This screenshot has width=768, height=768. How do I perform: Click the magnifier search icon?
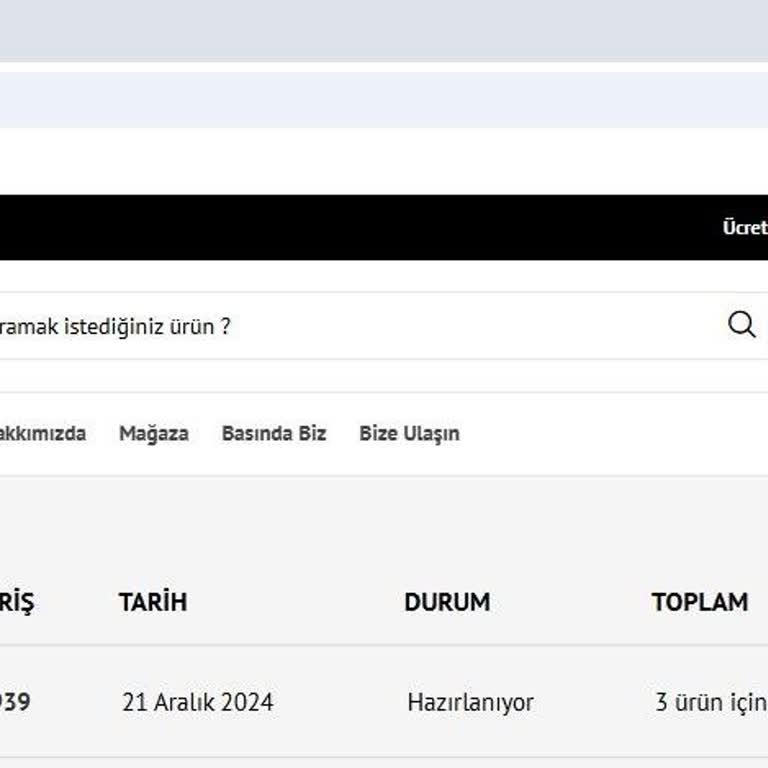[x=741, y=324]
